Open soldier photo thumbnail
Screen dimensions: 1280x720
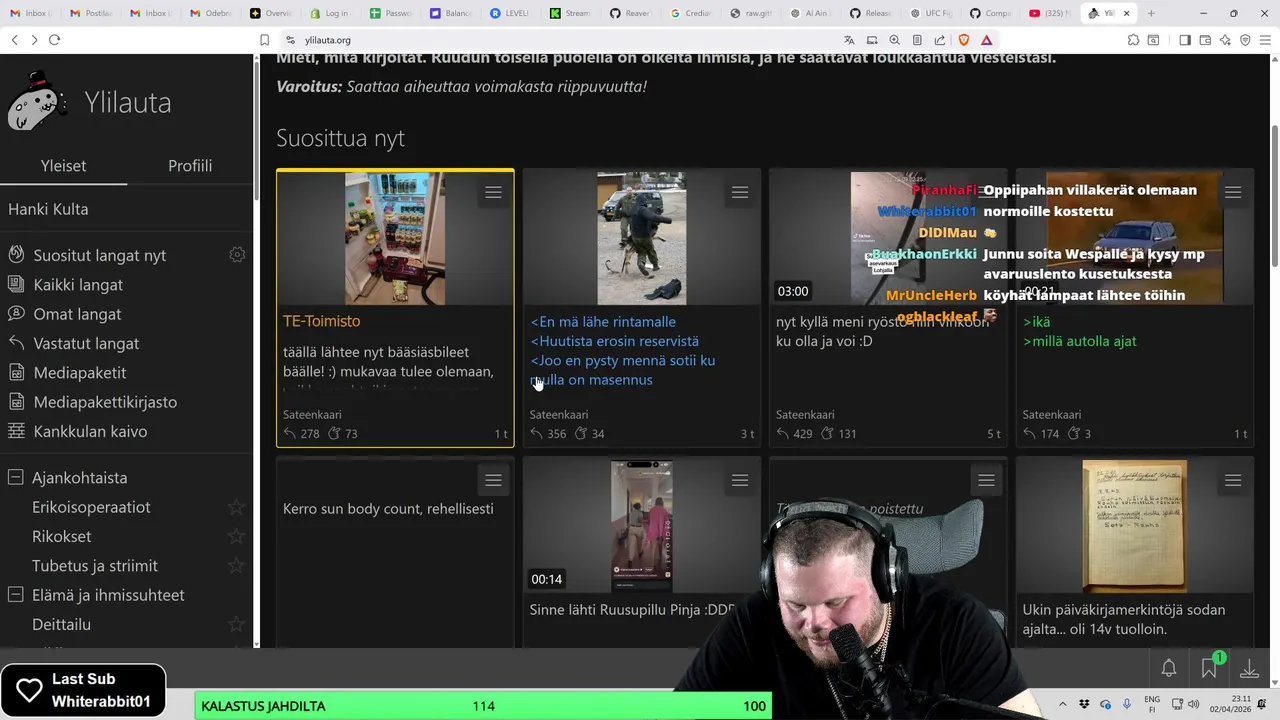coord(641,238)
